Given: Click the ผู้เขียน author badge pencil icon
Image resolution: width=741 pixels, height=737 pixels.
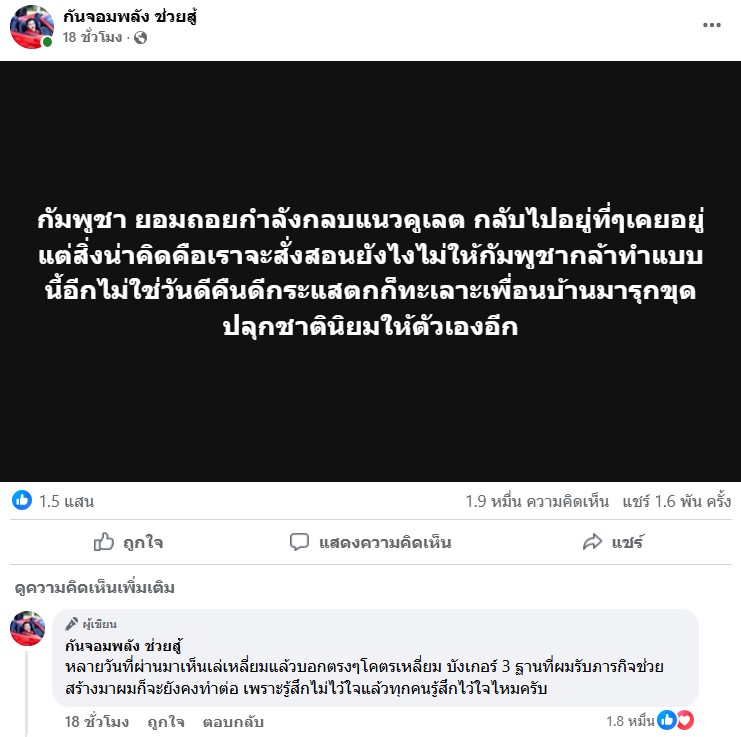Looking at the screenshot, I should [x=71, y=624].
